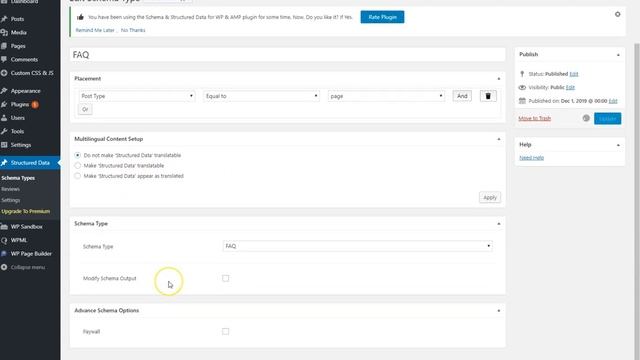This screenshot has width=640, height=360.
Task: Edit the published date
Action: [613, 101]
